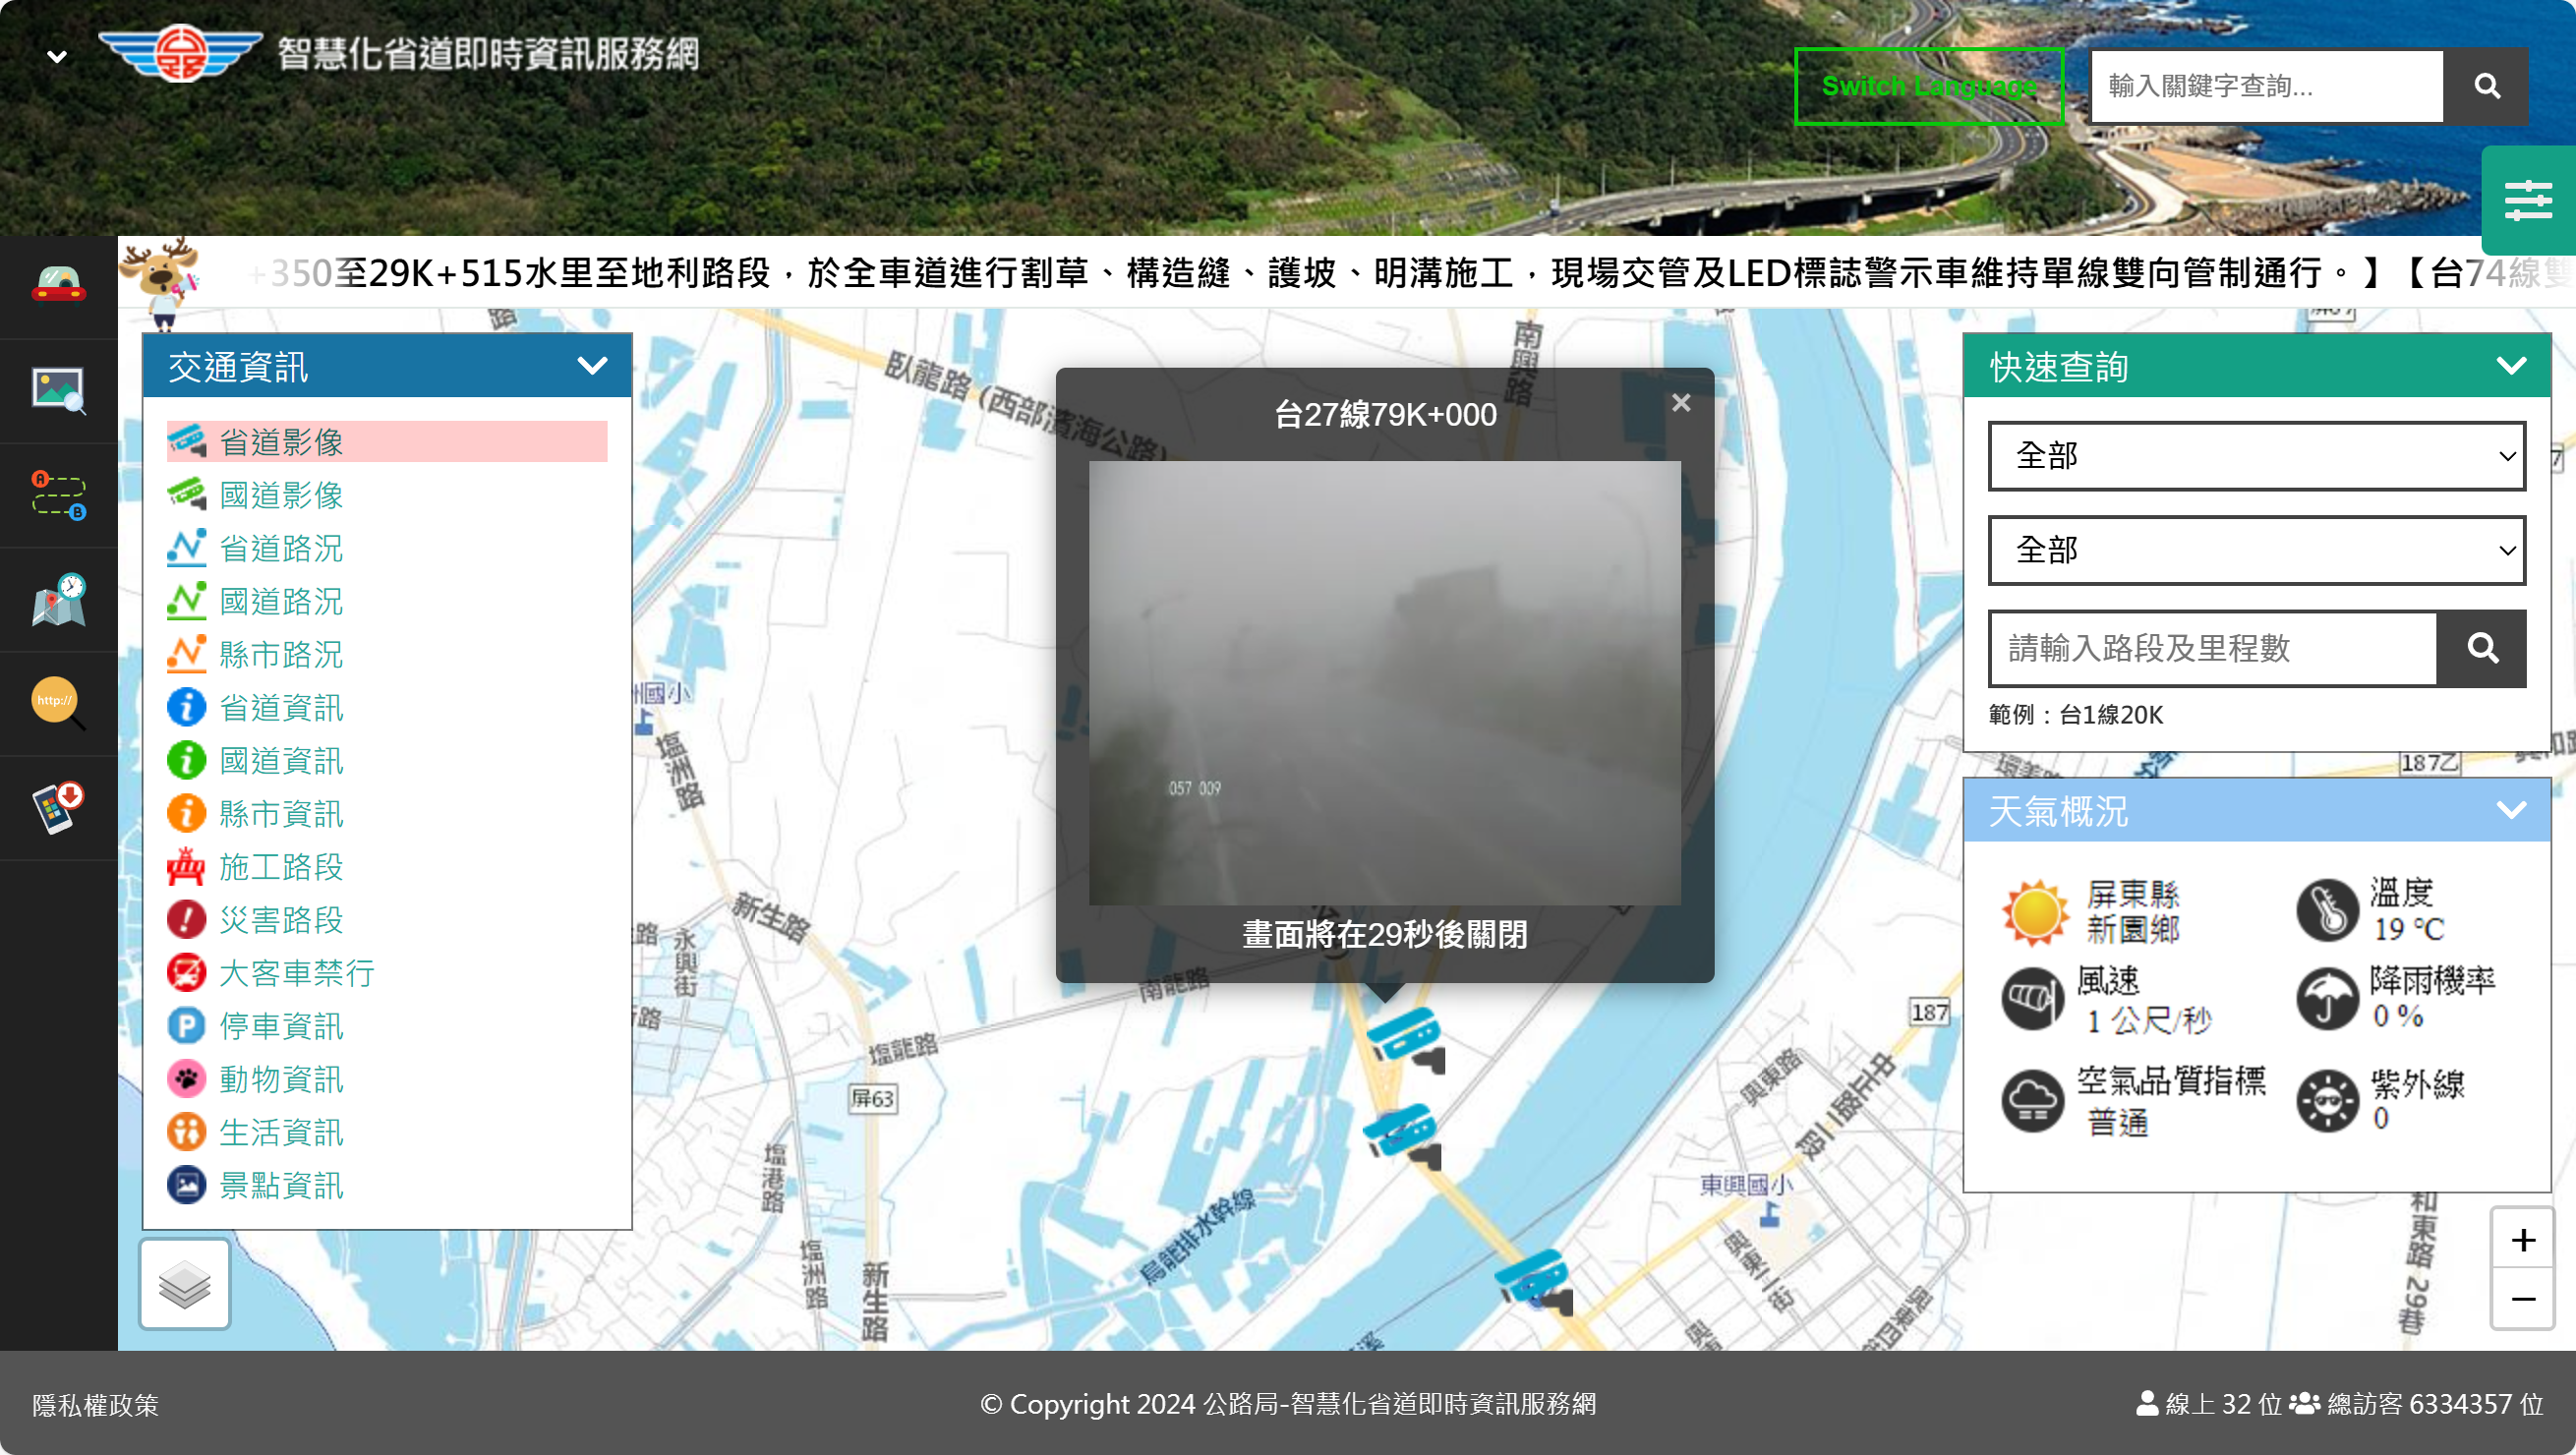
Task: Toggle the 省道影像 highway camera layer
Action: 281,440
